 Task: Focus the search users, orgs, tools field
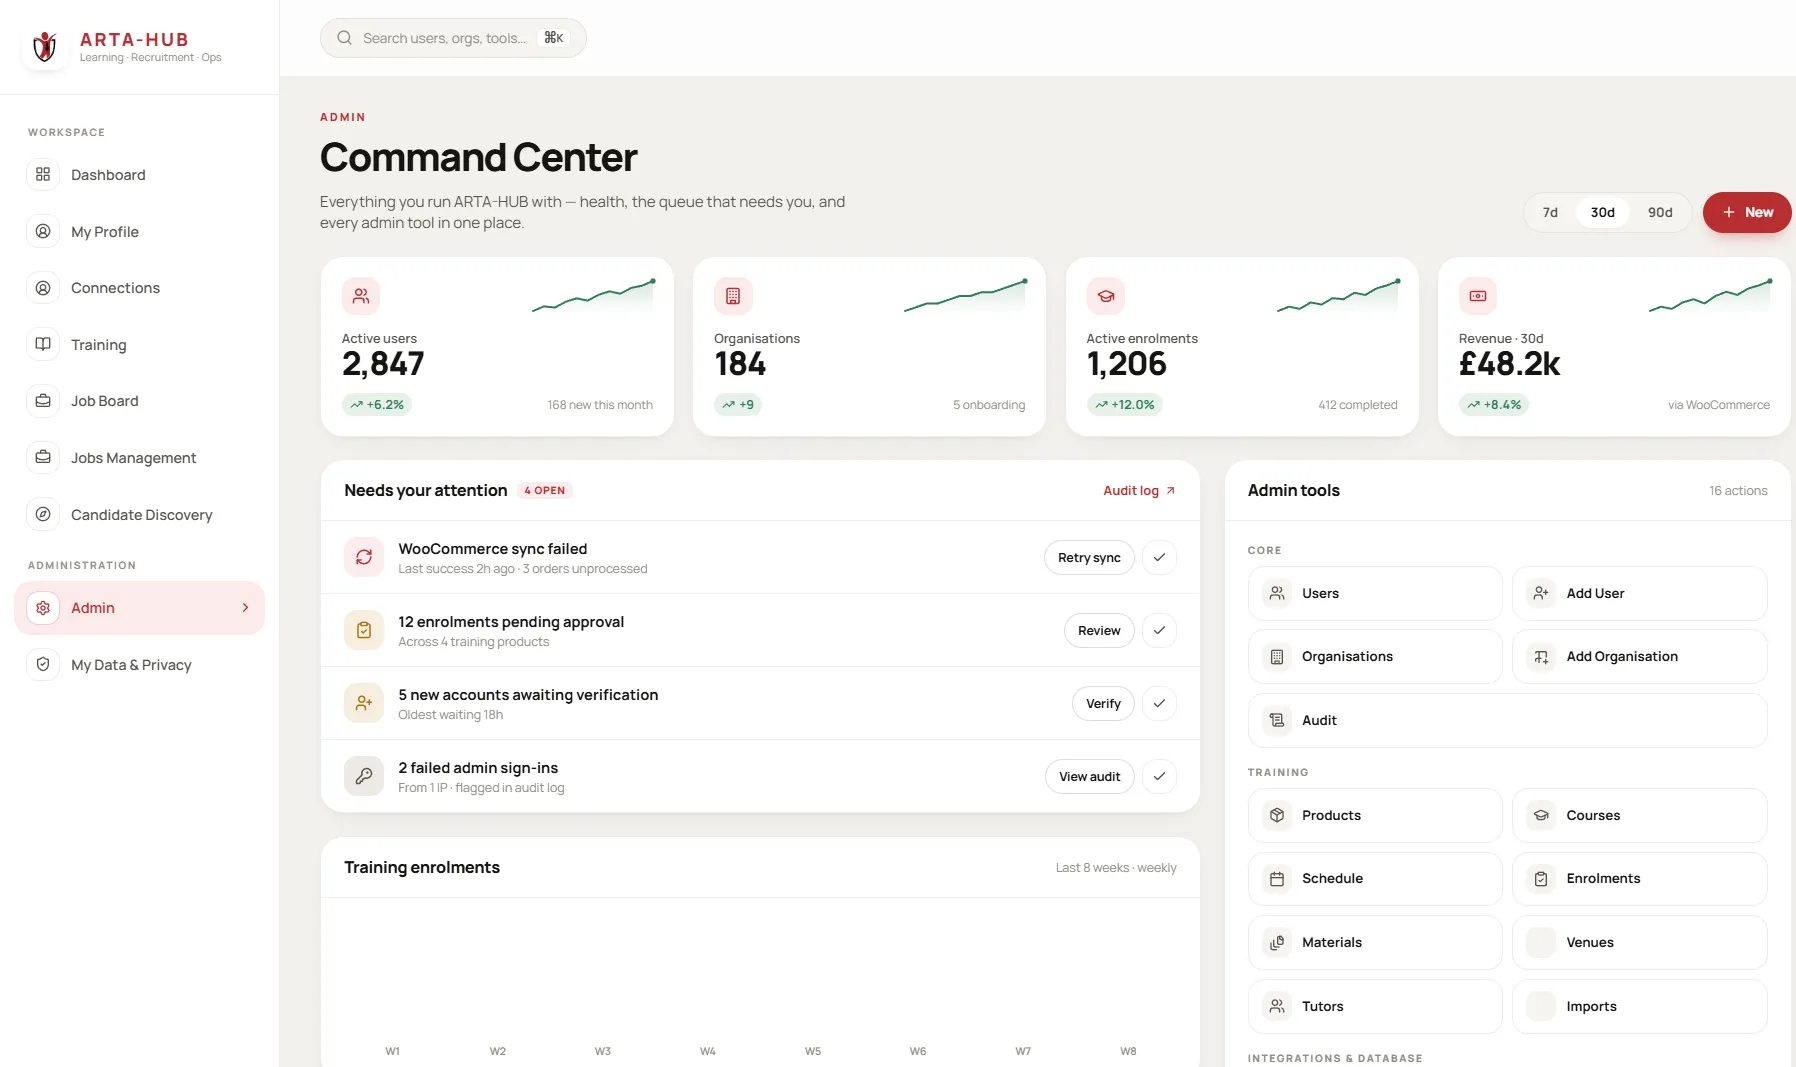[x=453, y=38]
